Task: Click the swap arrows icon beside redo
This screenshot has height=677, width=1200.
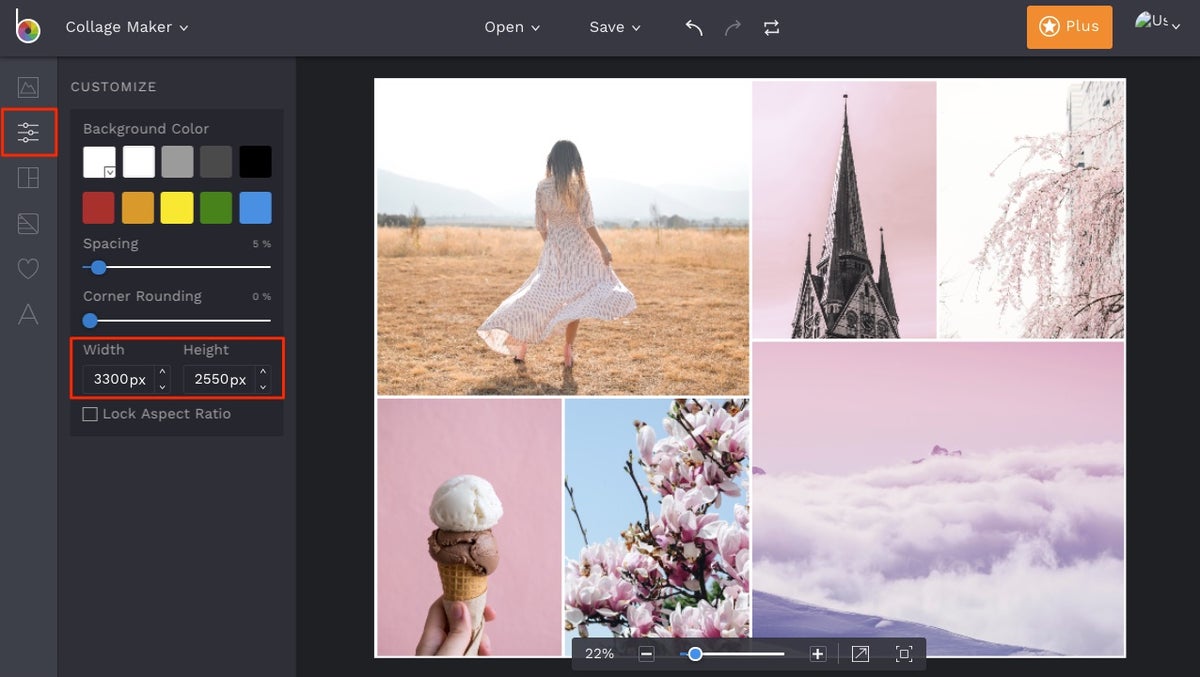Action: pos(770,27)
